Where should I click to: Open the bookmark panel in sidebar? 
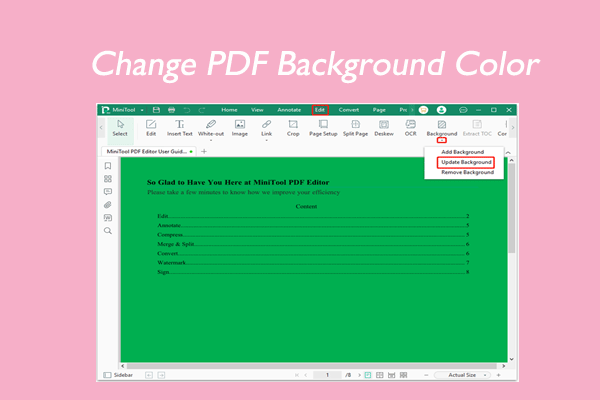pos(108,166)
